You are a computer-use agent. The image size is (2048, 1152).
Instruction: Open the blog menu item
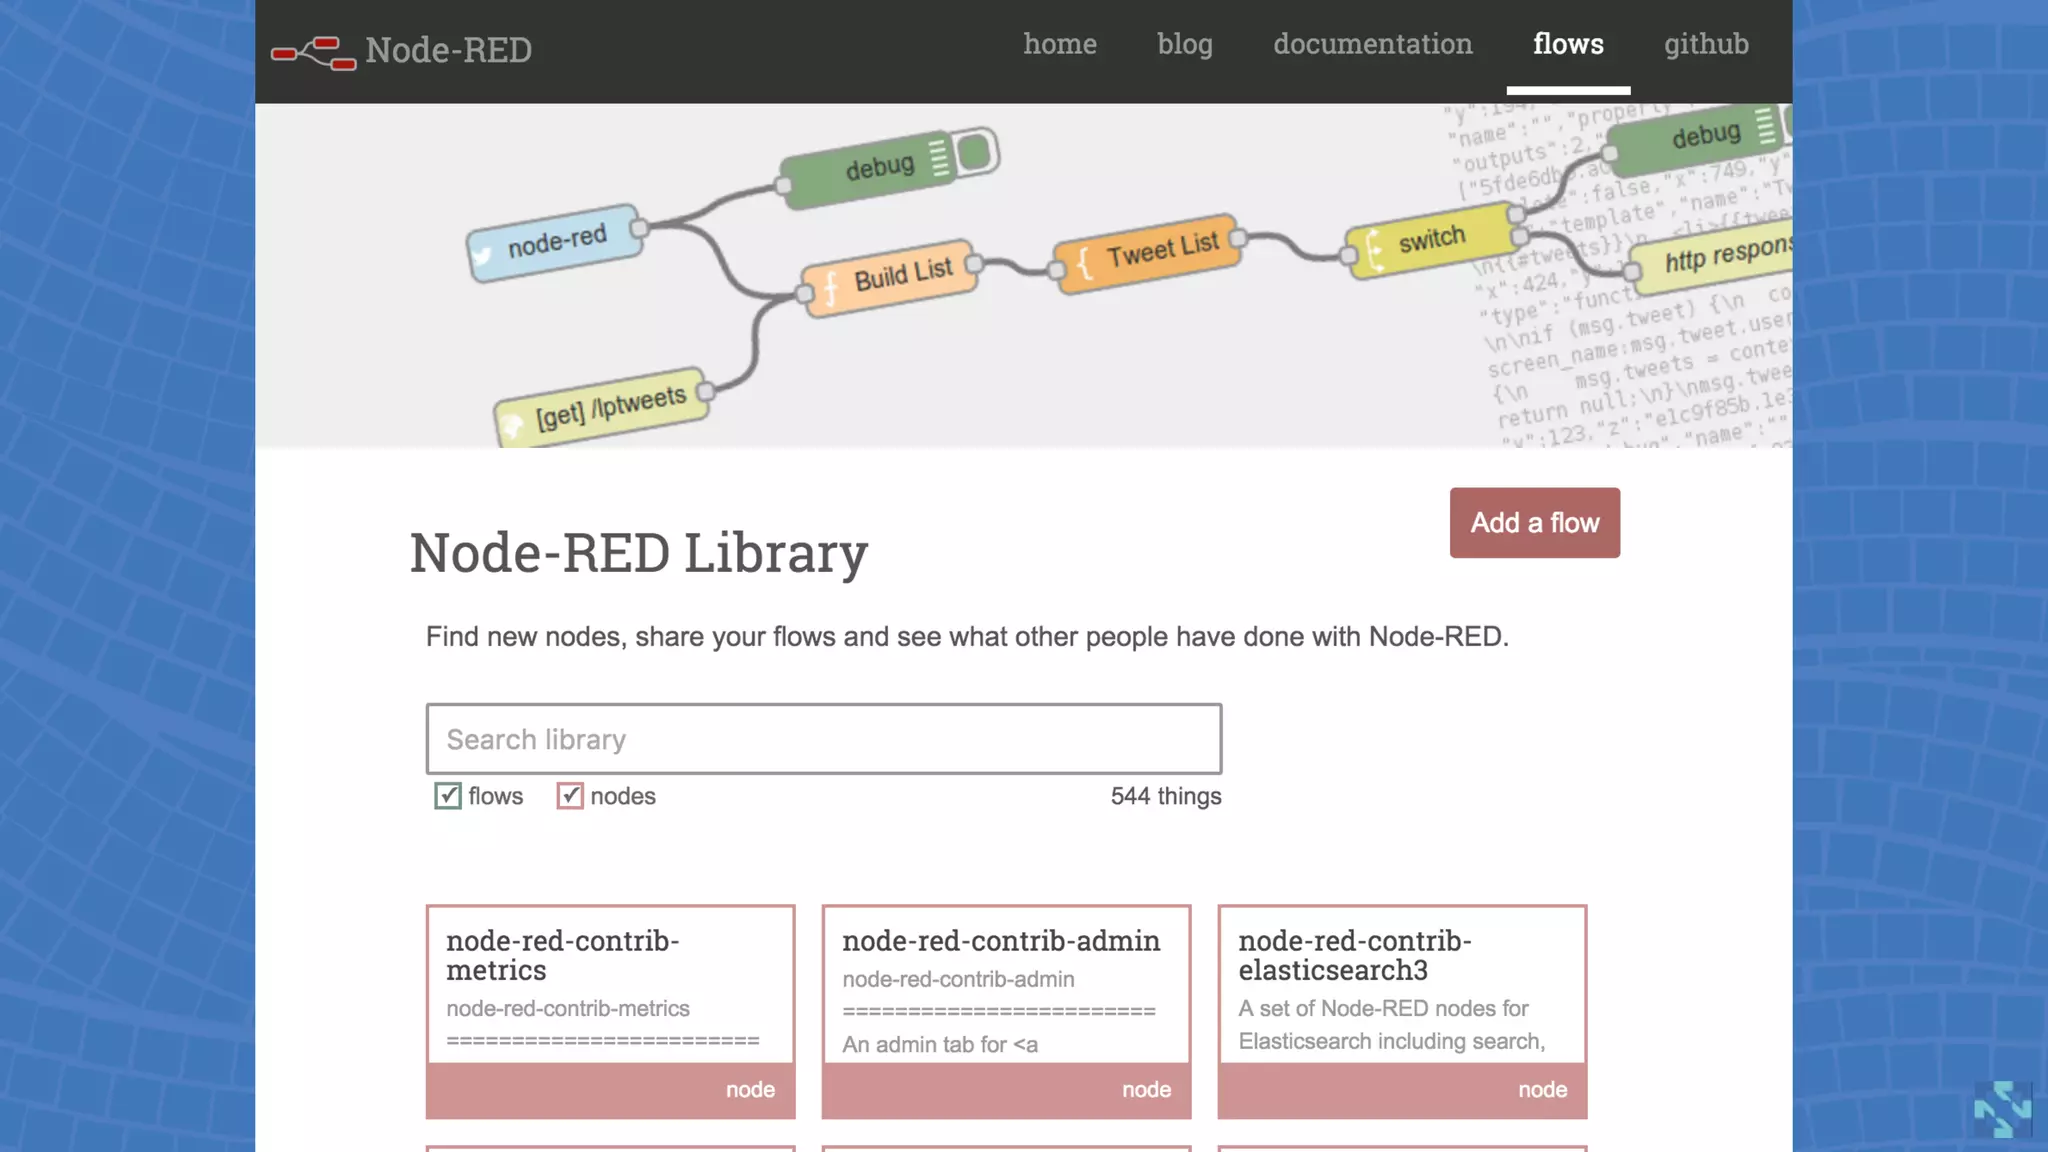1185,44
